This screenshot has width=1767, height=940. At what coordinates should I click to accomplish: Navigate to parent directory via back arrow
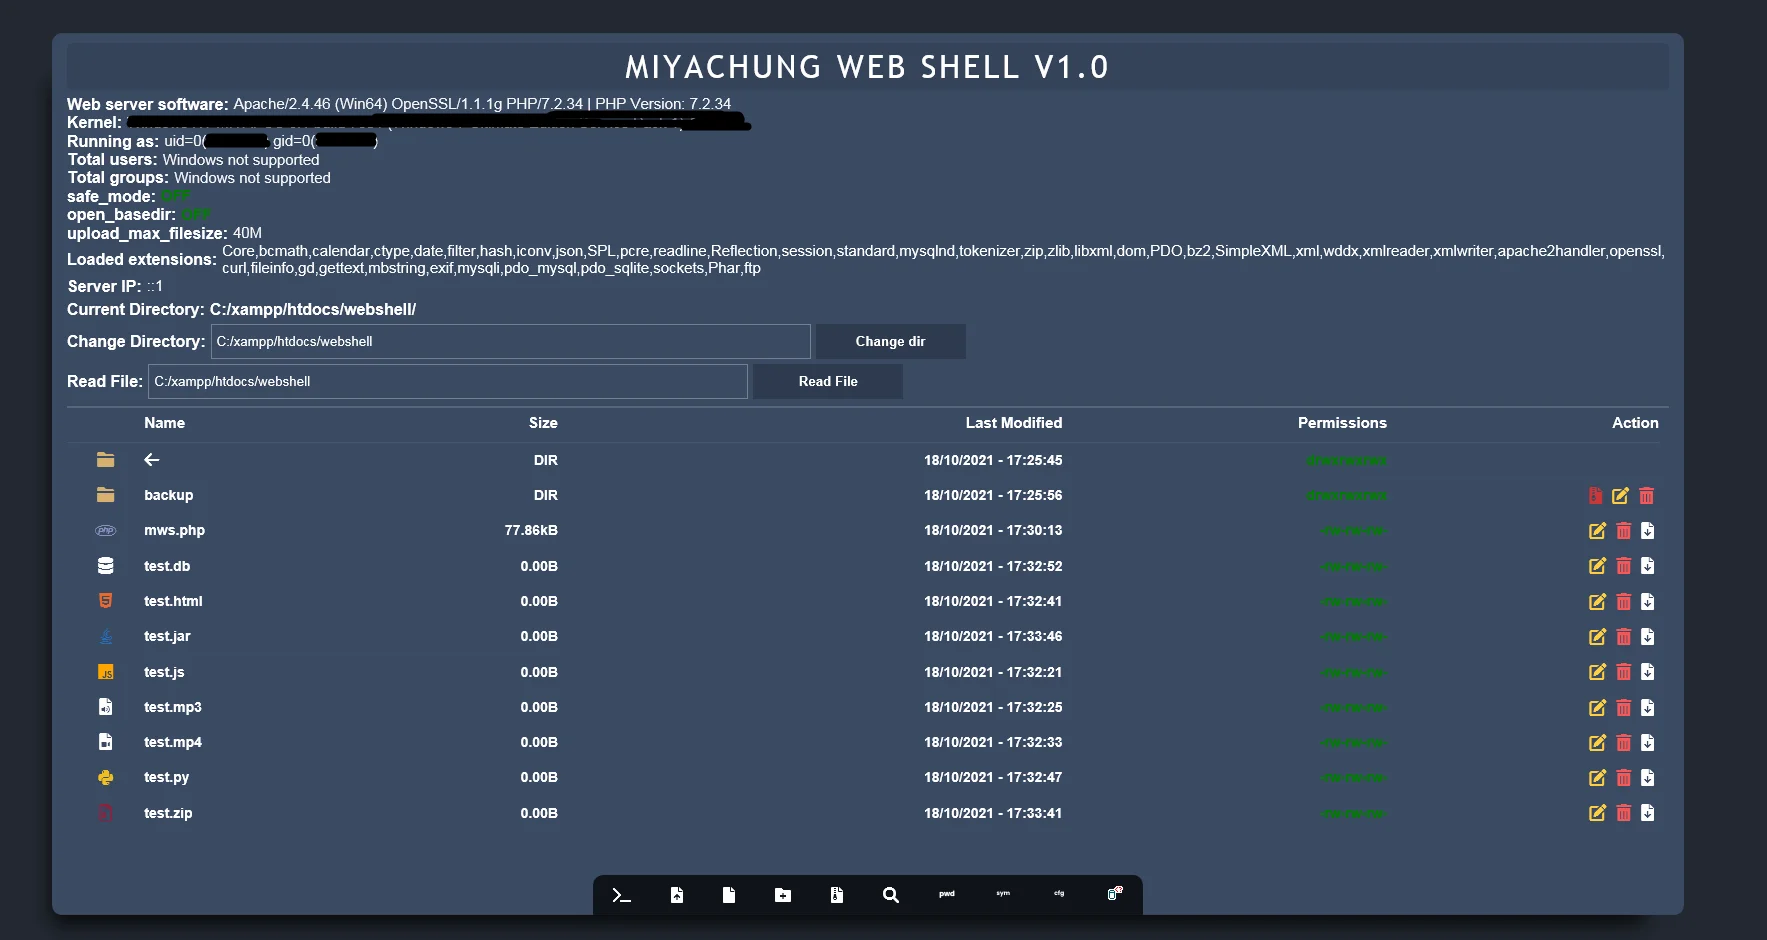tap(151, 459)
